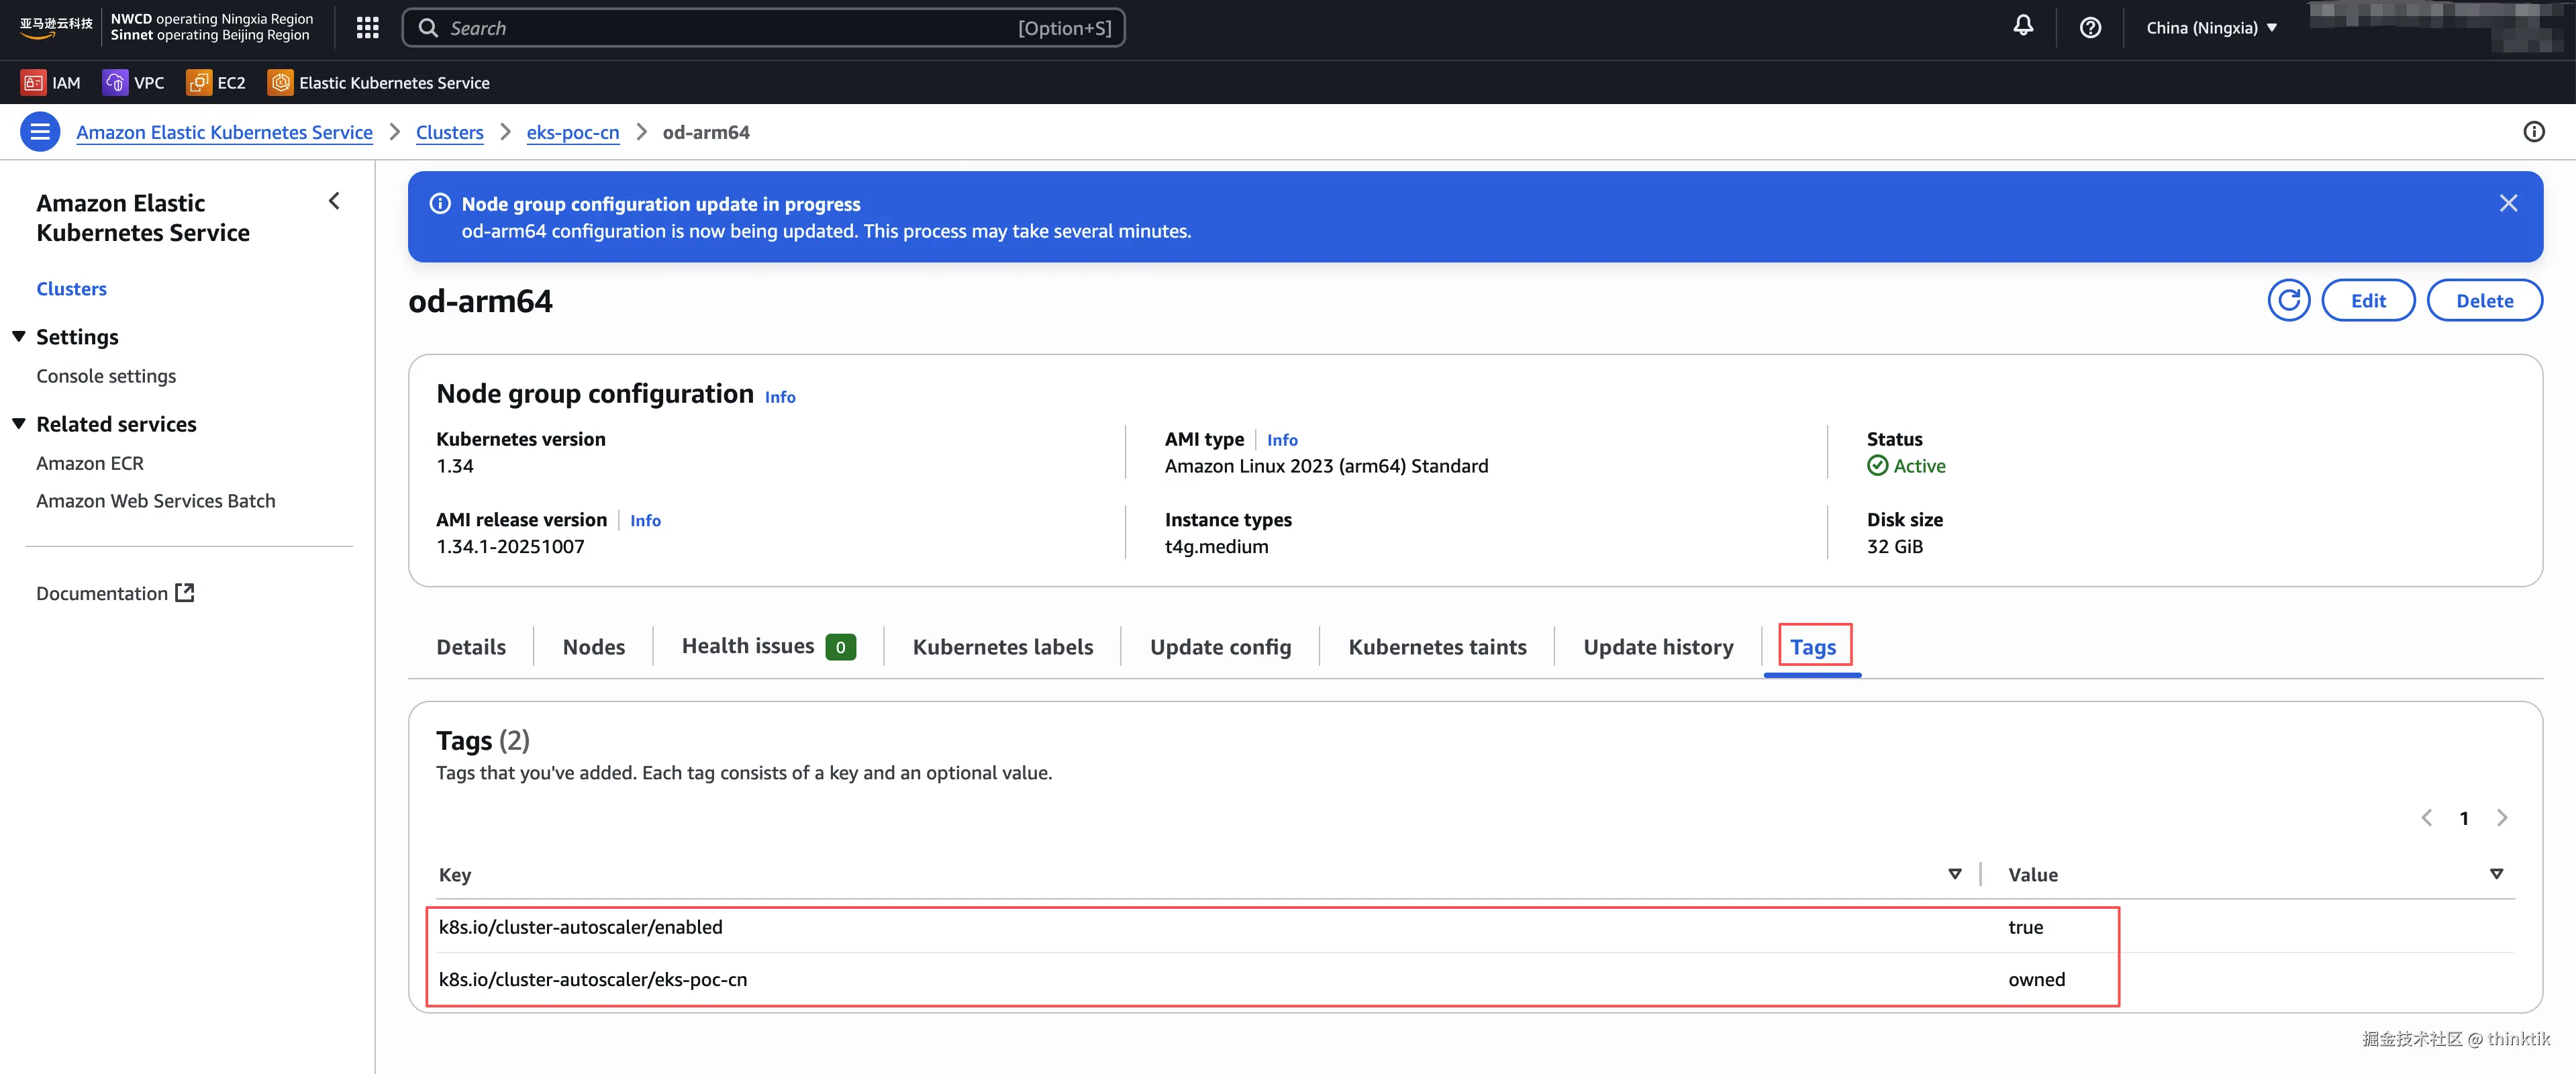
Task: Collapse the Related services section
Action: [19, 424]
